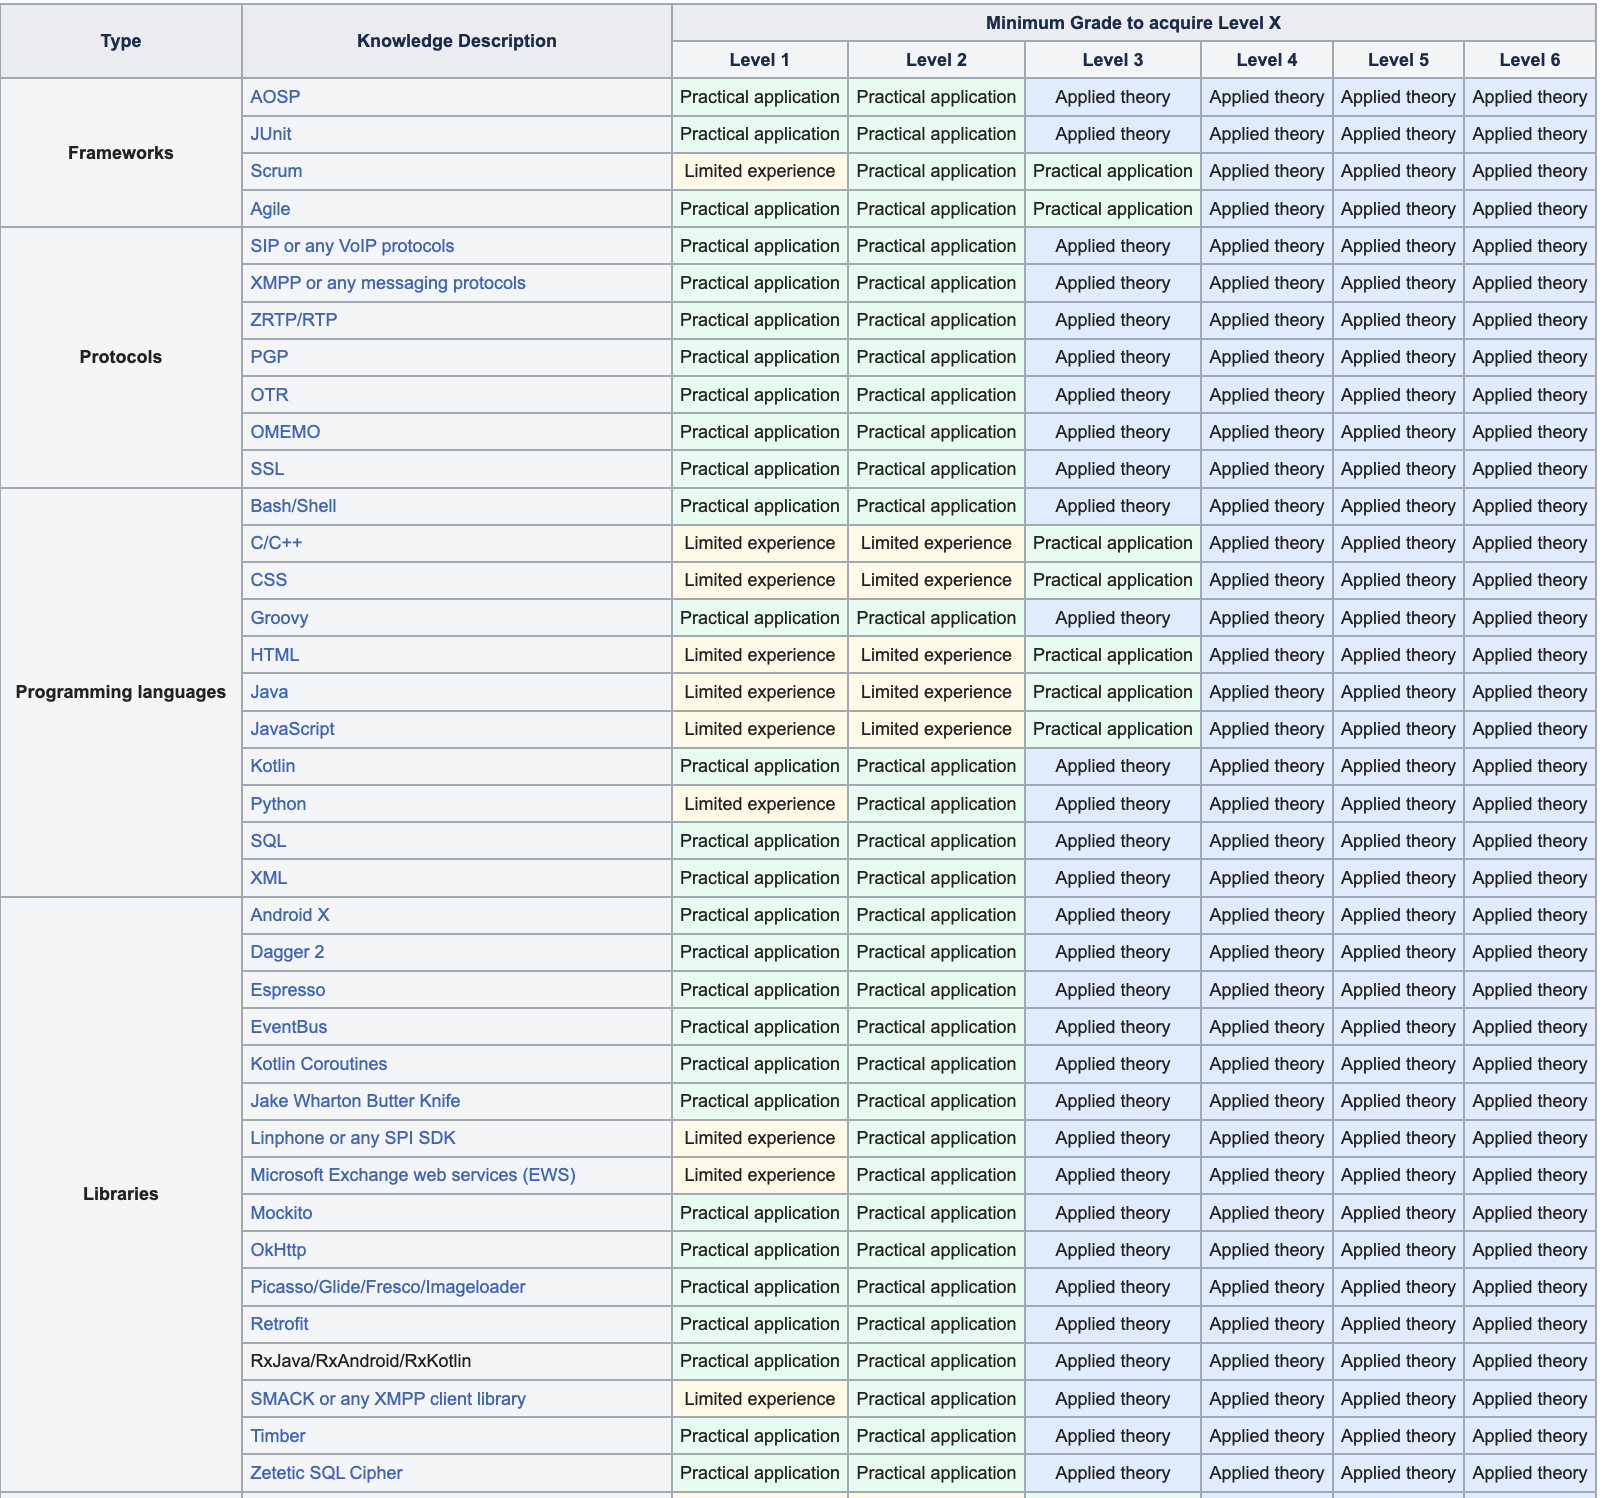Open the ZRTP/RTP protocol link
Image resolution: width=1604 pixels, height=1498 pixels.
click(x=294, y=320)
